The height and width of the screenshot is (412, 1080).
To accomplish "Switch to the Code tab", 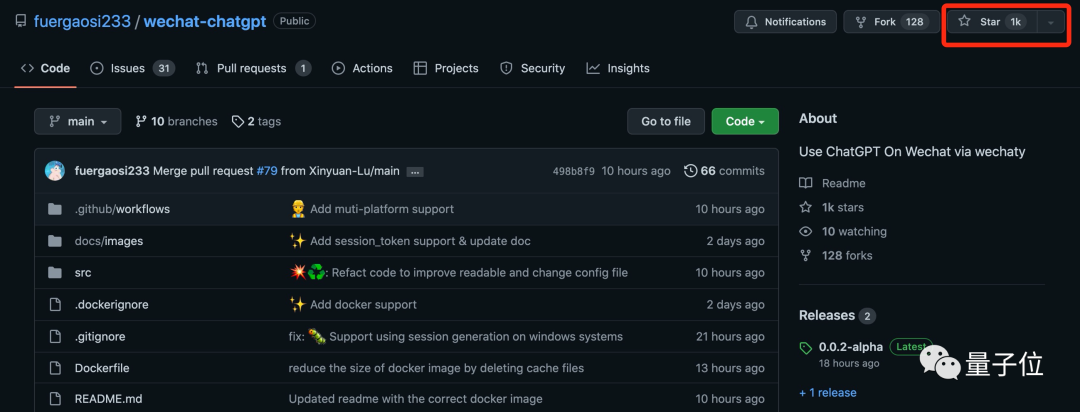I will pos(45,68).
